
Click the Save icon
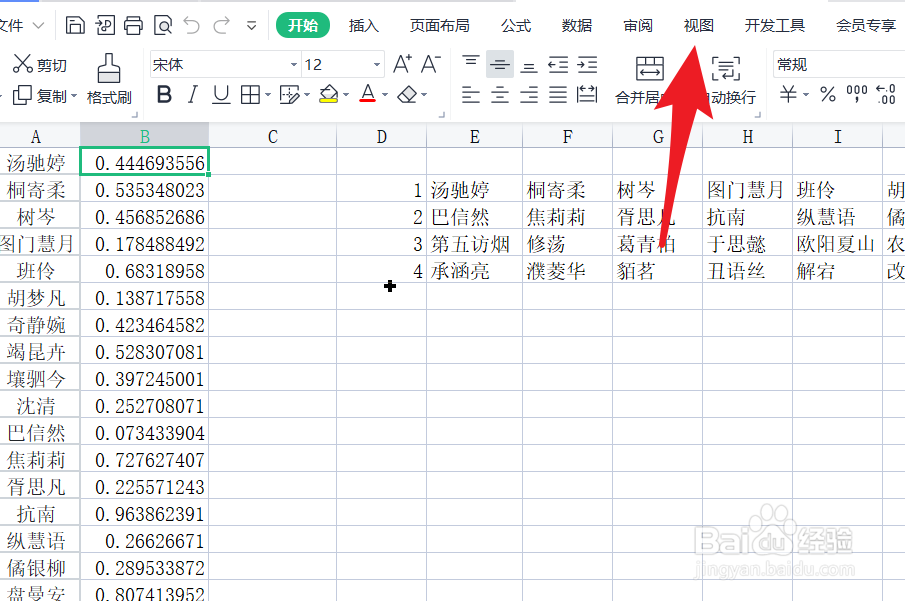tap(75, 25)
